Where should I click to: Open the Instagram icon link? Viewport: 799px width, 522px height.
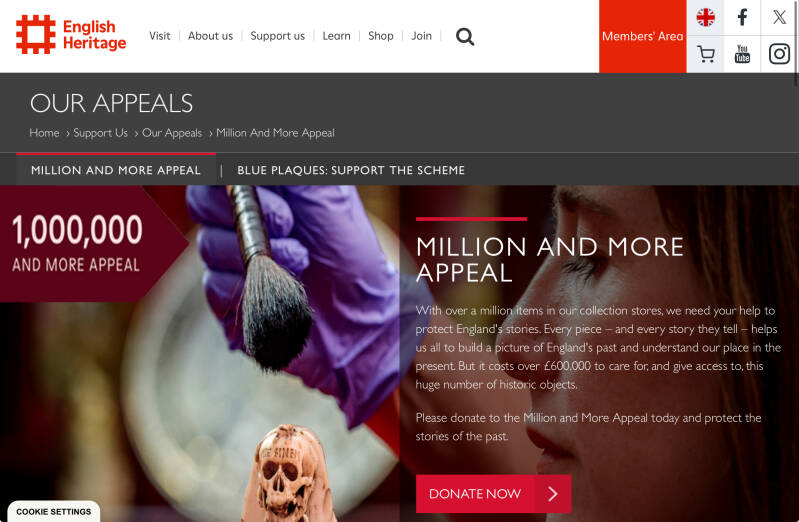click(x=779, y=54)
